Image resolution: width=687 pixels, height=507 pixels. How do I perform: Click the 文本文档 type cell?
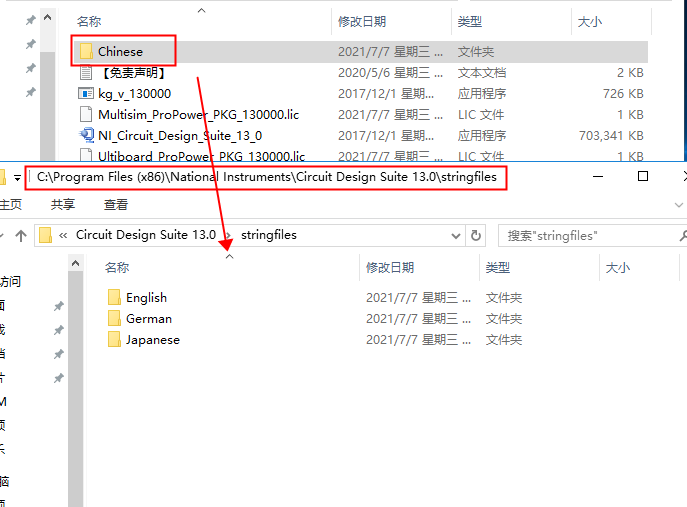482,73
